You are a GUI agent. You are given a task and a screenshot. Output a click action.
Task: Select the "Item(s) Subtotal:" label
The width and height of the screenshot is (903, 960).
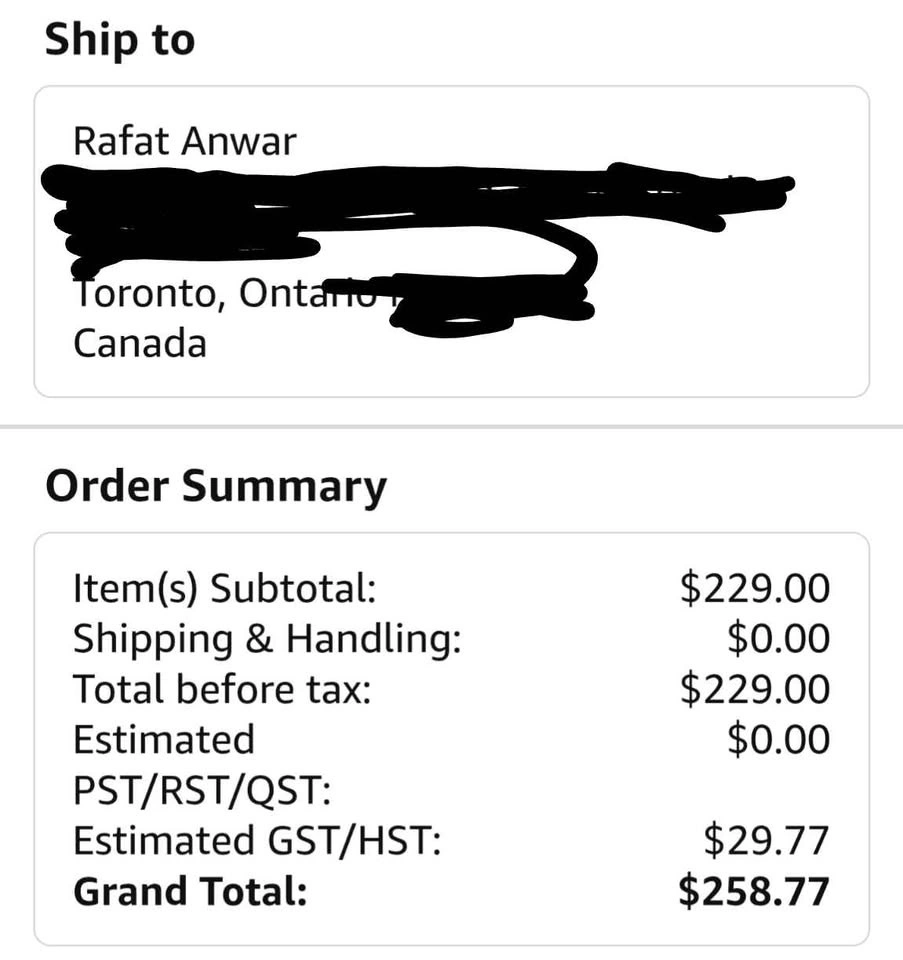pos(224,588)
